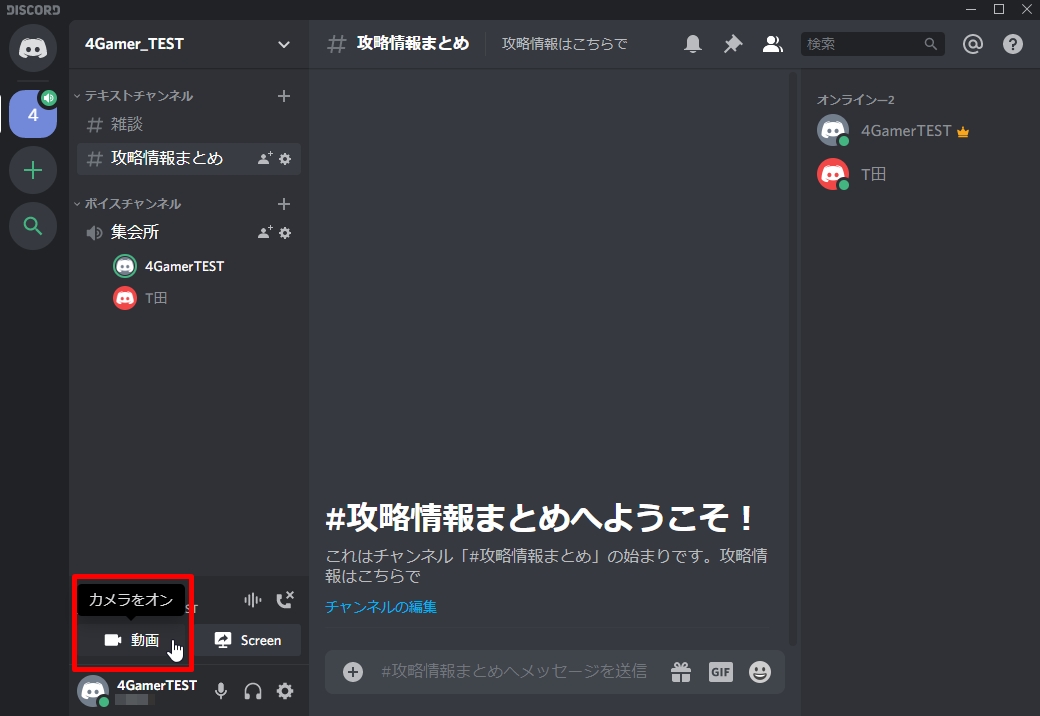Click the add a server plus icon
Screen dimensions: 1040x716
coord(33,170)
